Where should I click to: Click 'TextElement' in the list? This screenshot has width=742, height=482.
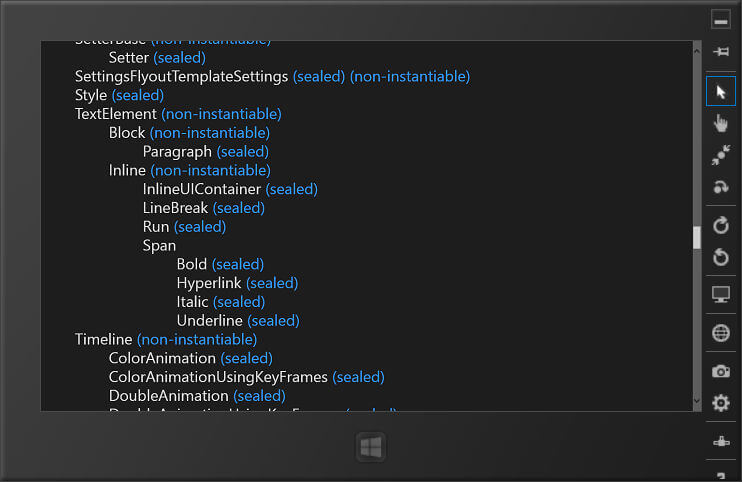coord(115,114)
